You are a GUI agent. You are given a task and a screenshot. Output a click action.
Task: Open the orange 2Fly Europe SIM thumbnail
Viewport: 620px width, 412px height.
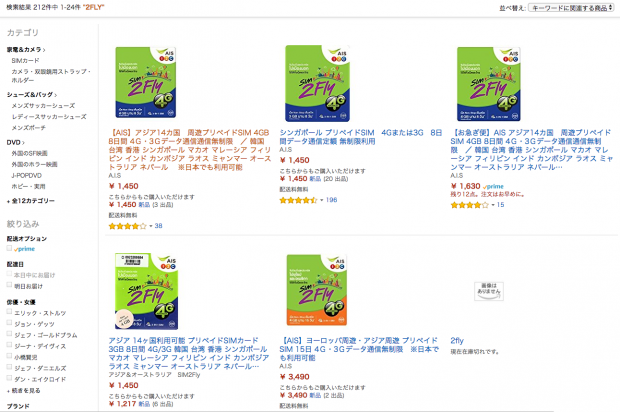tap(317, 290)
